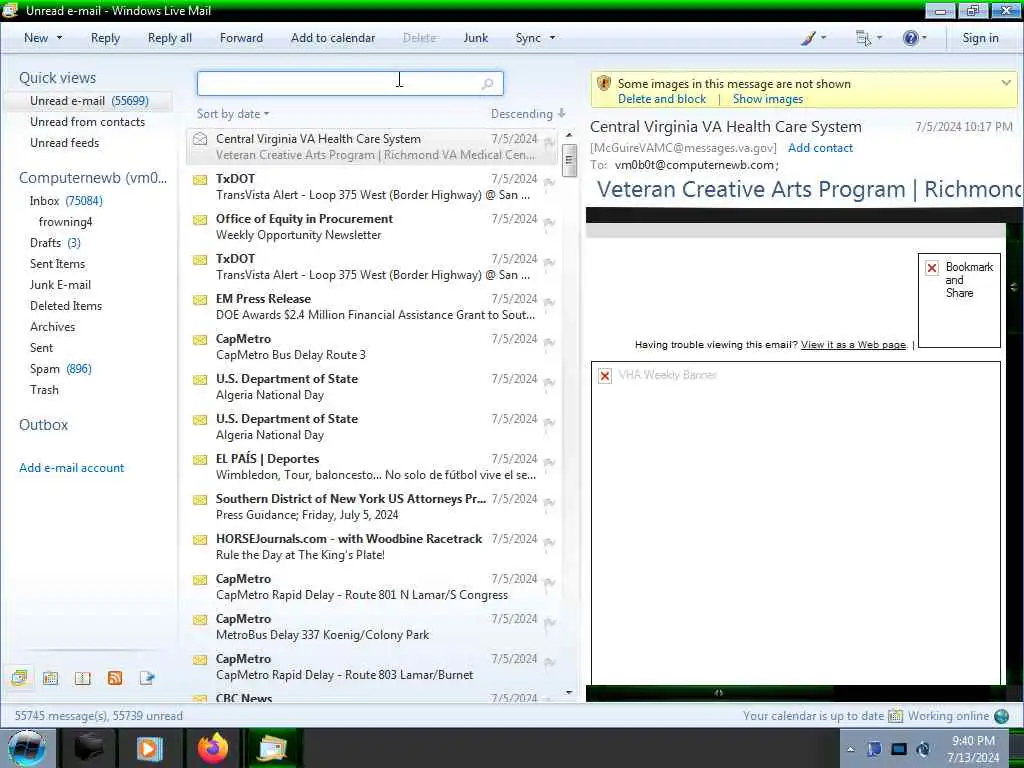Click Junk in the toolbar

click(x=475, y=38)
